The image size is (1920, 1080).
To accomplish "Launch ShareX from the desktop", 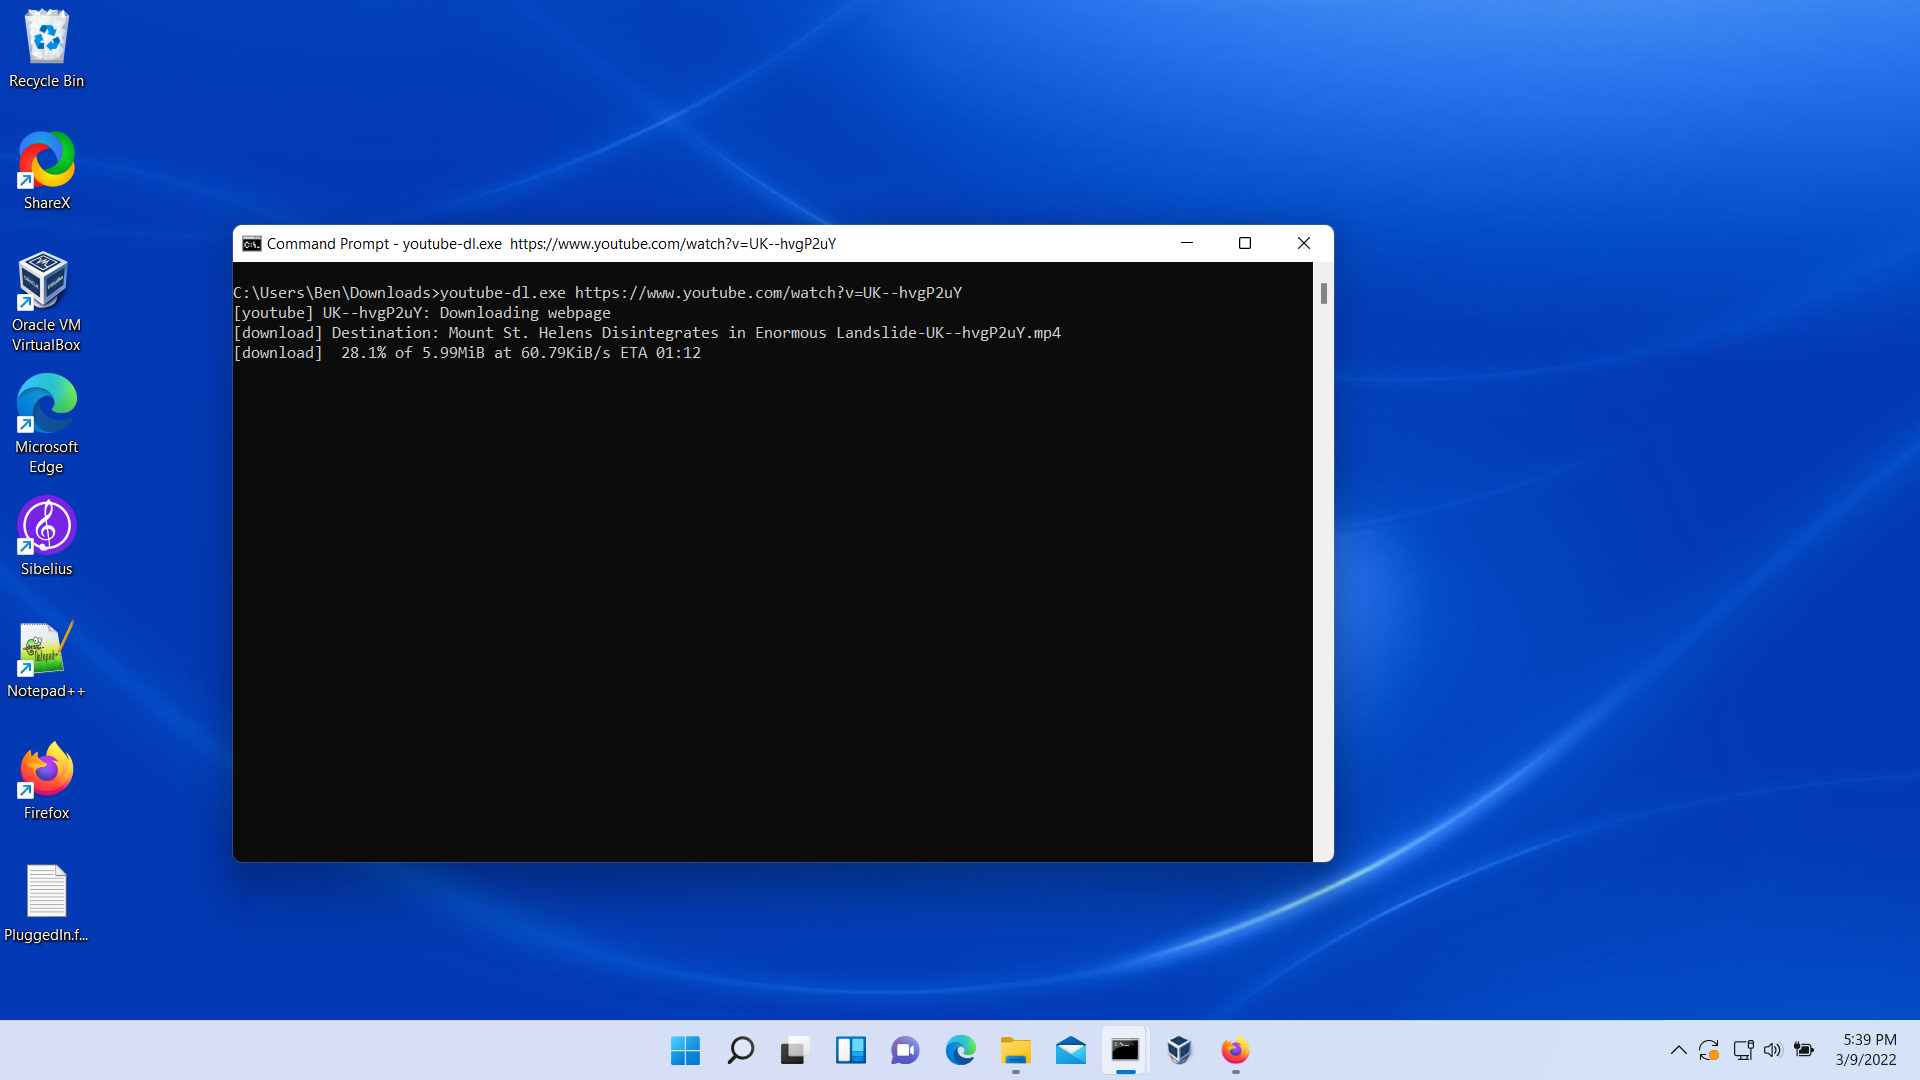I will [x=46, y=162].
